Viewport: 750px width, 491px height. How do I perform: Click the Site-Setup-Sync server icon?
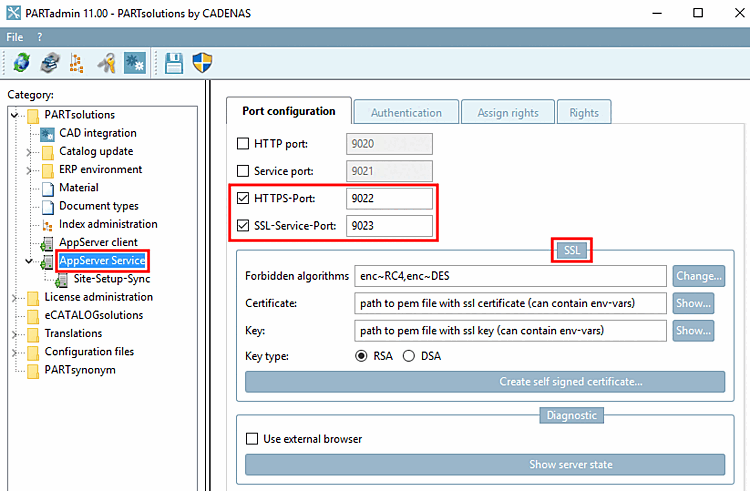click(61, 280)
